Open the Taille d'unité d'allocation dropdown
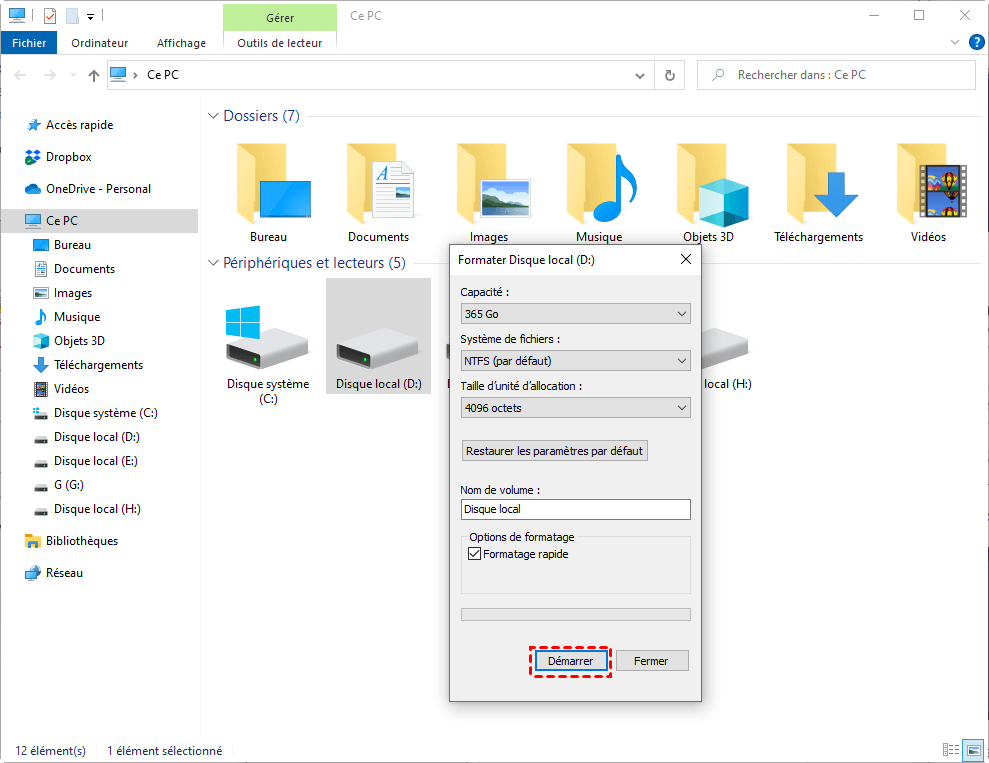The height and width of the screenshot is (763, 989). [x=575, y=408]
